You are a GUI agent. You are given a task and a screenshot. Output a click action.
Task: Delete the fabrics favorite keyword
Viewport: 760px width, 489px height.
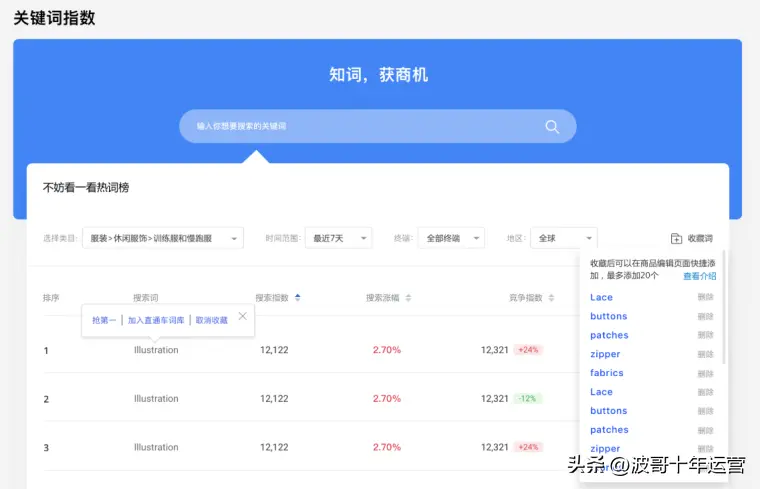click(706, 373)
